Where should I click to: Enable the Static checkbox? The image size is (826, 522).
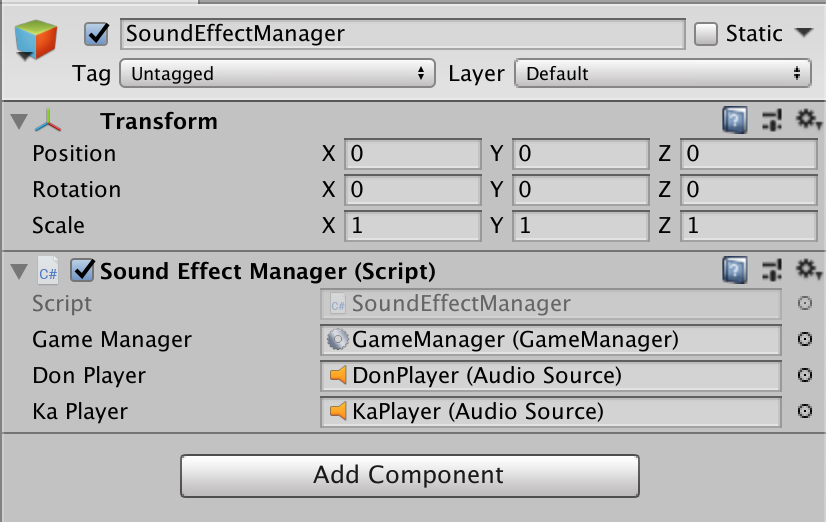tap(706, 34)
